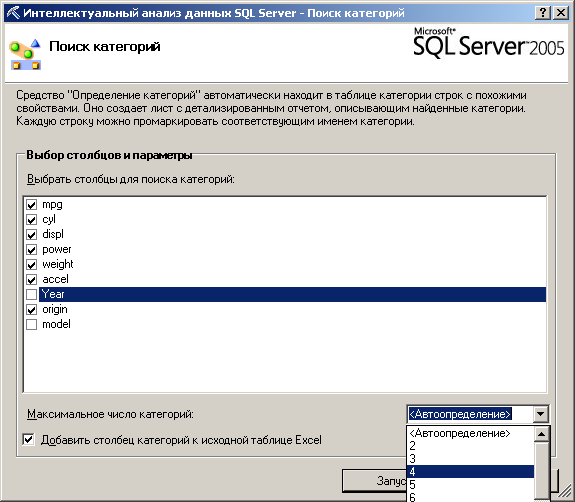Select the highlighted Year row
Image resolution: width=575 pixels, height=502 pixels.
point(292,294)
